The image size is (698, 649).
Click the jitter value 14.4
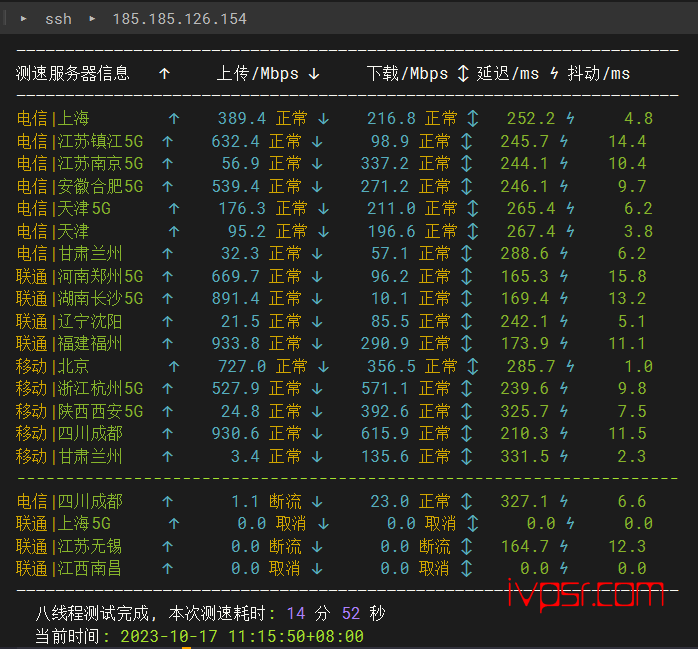(627, 142)
